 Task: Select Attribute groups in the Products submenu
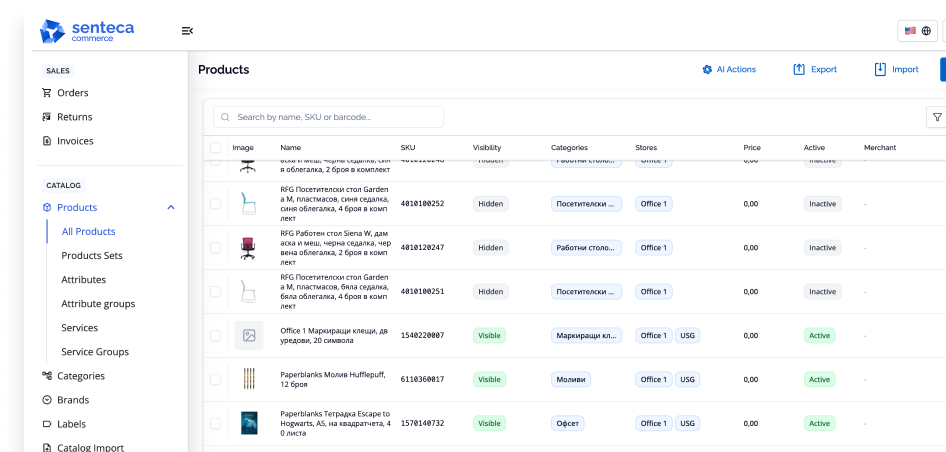coord(98,304)
